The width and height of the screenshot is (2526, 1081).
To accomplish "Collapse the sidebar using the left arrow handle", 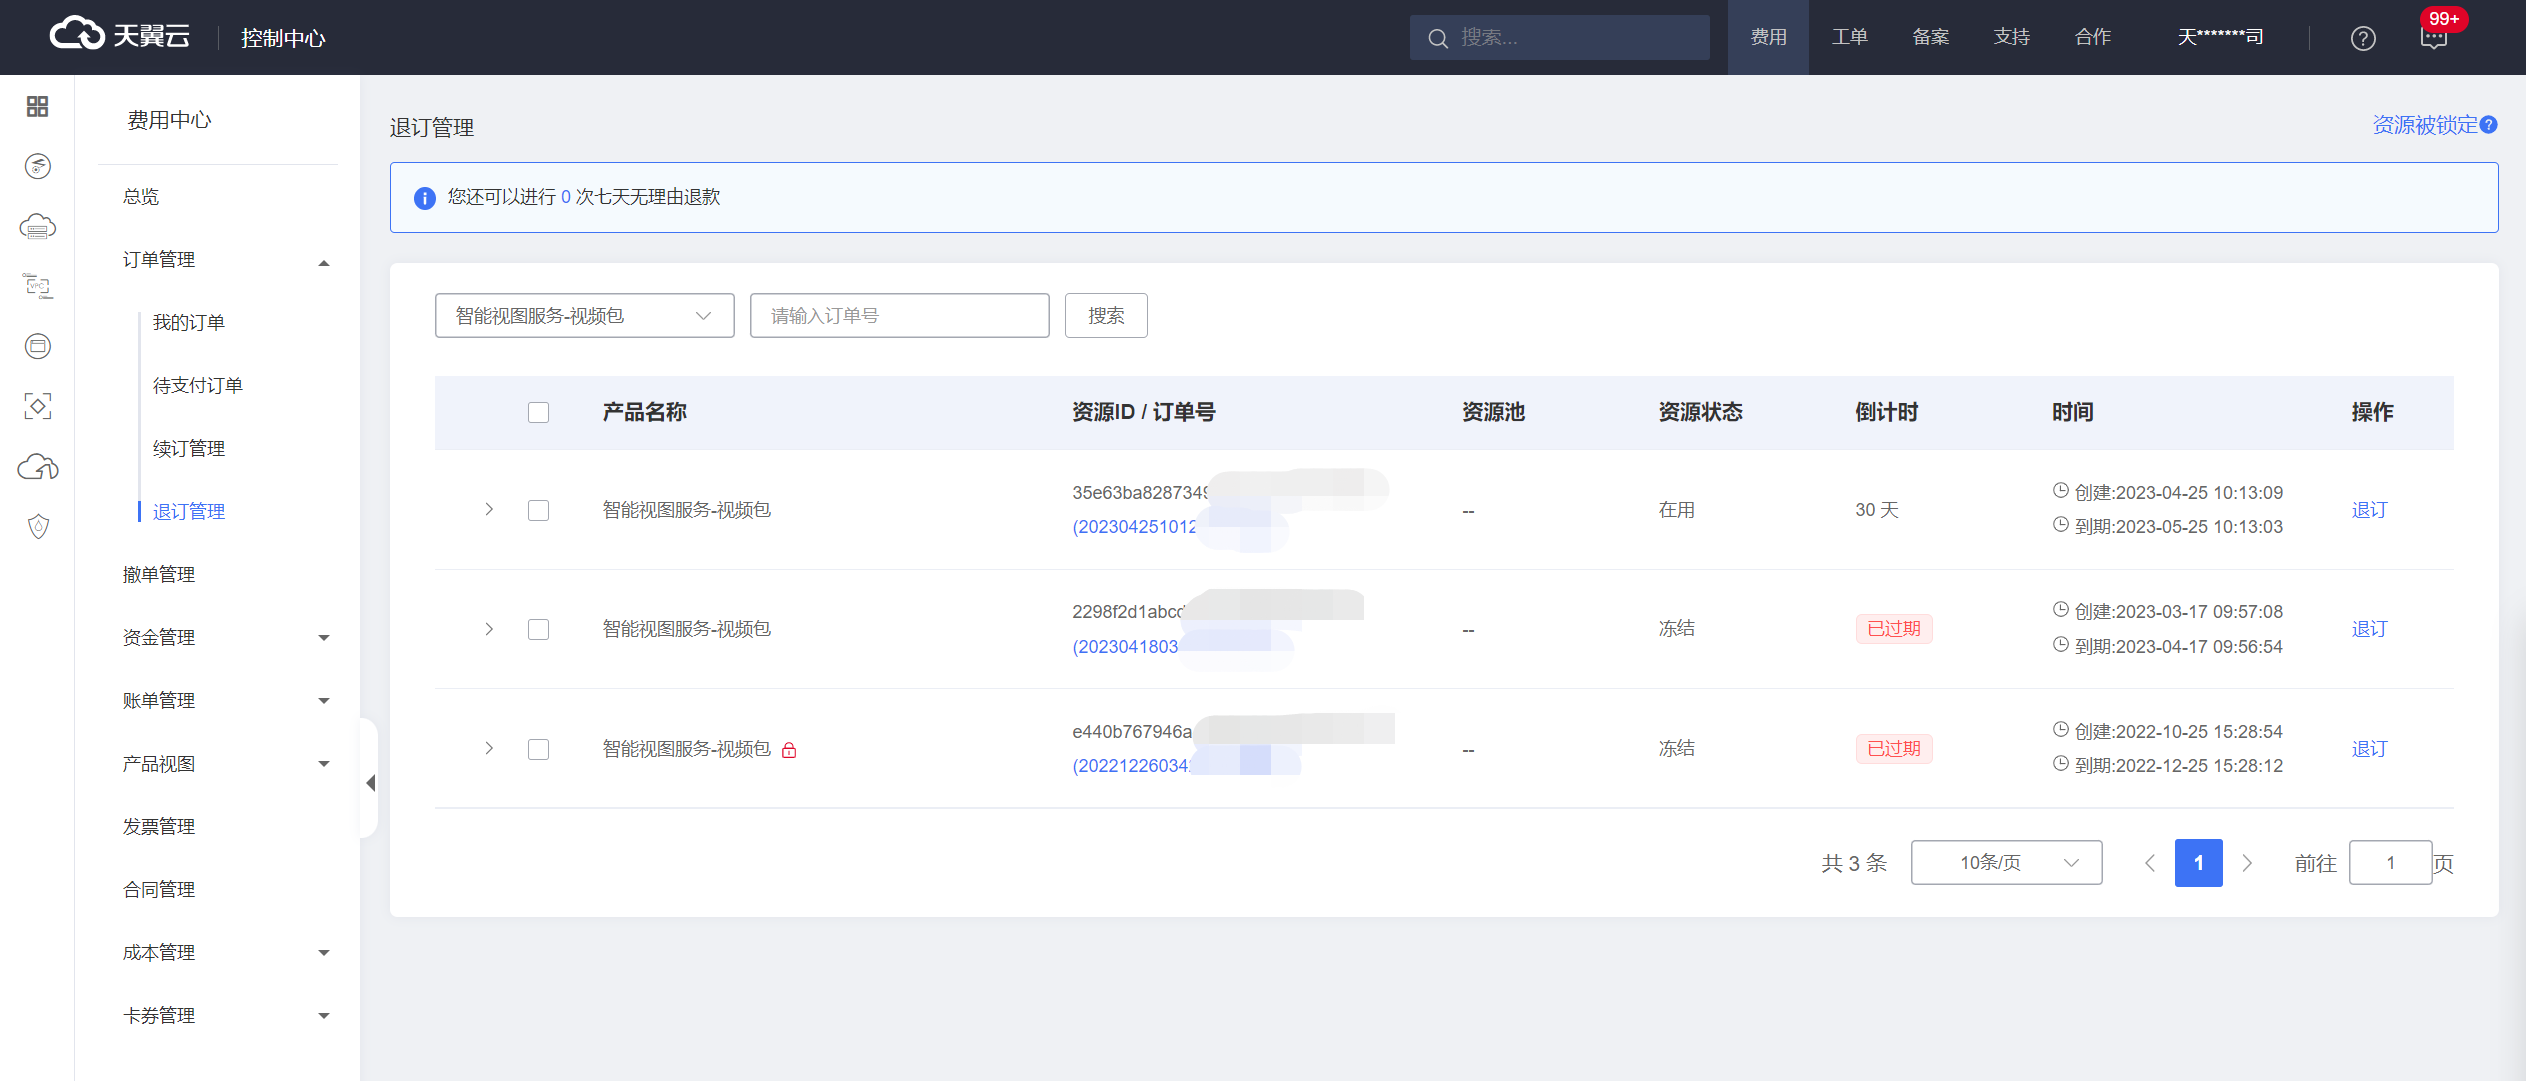I will pyautogui.click(x=370, y=783).
